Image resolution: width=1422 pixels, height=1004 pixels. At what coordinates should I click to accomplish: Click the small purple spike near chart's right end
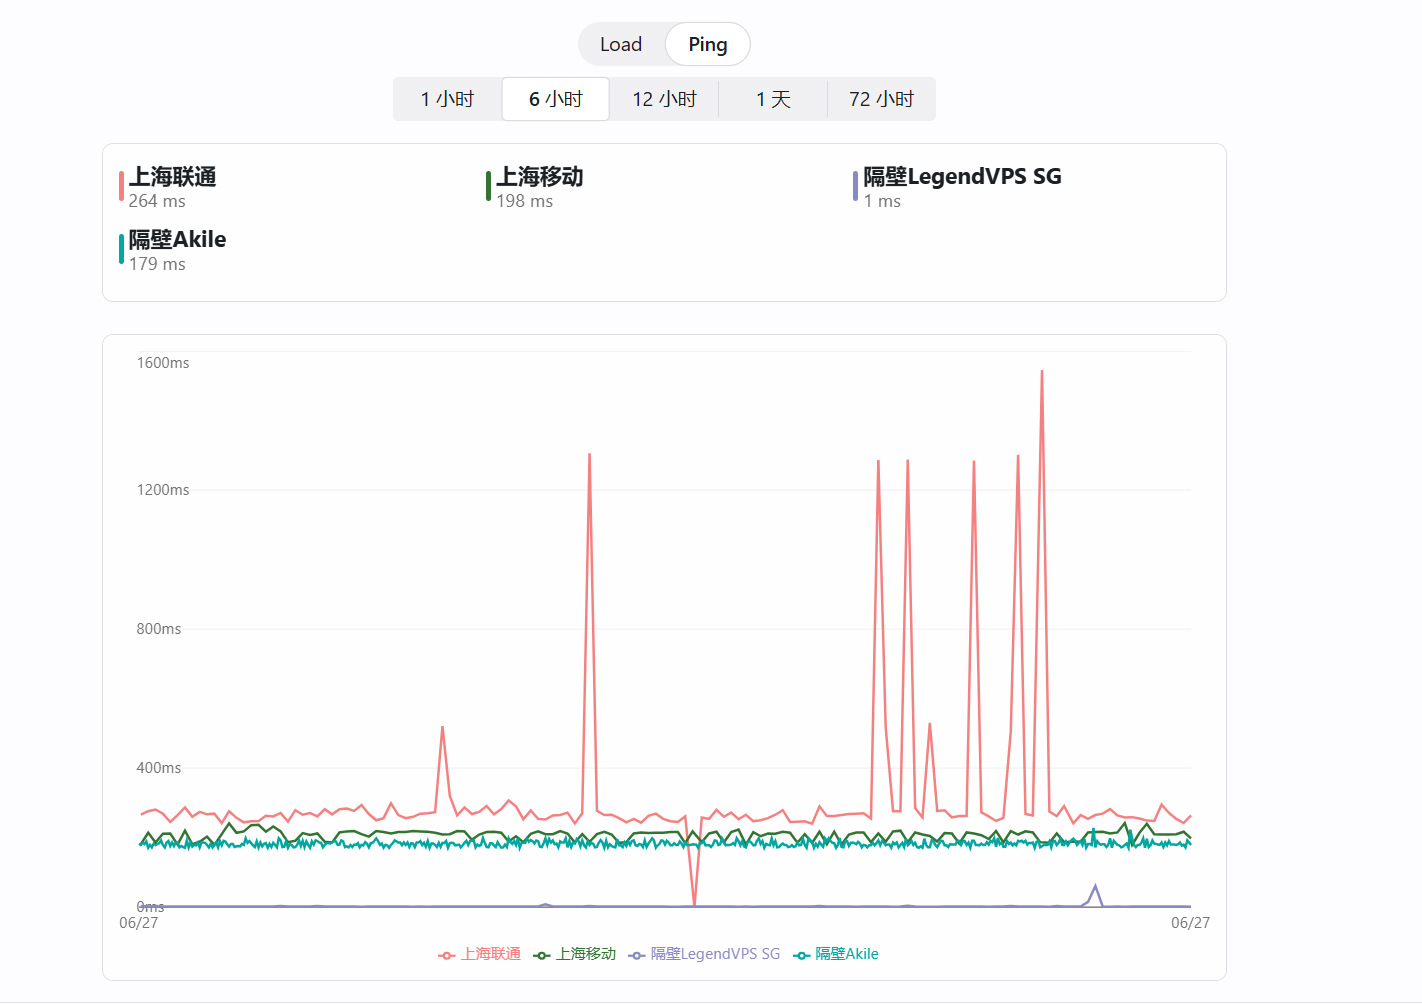[1095, 887]
